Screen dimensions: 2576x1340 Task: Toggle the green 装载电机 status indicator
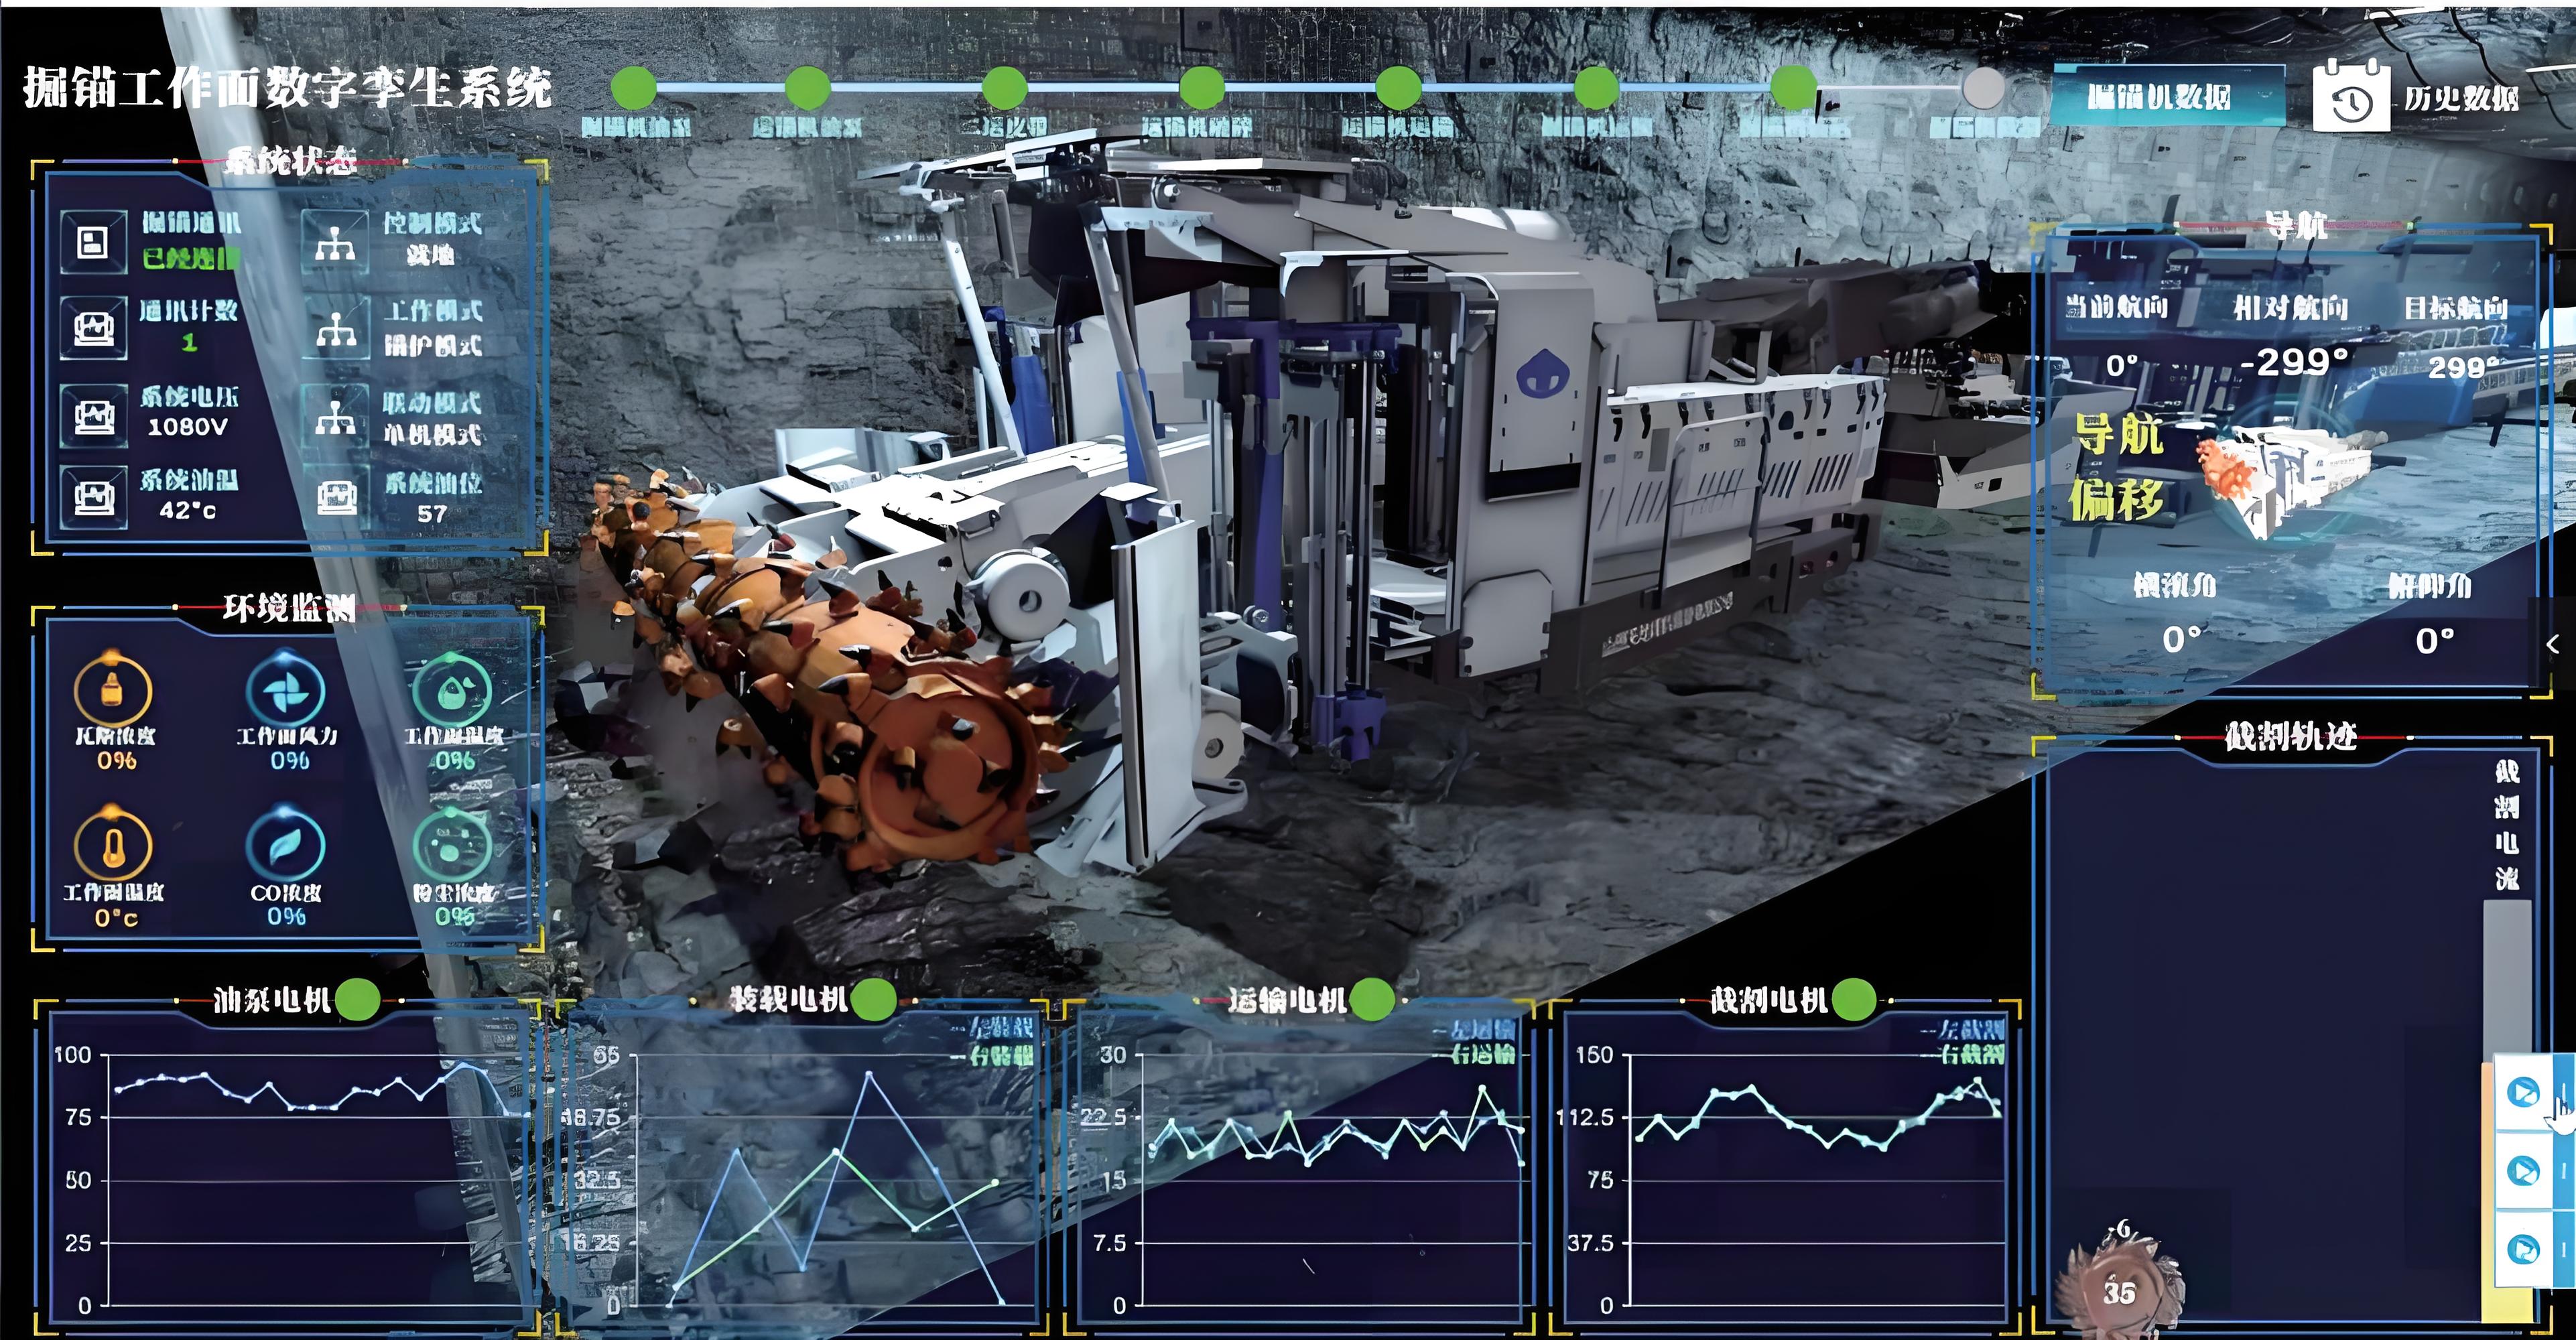[874, 999]
